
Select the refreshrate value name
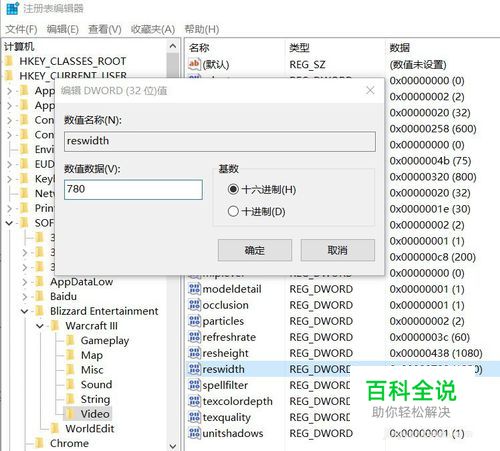[229, 337]
